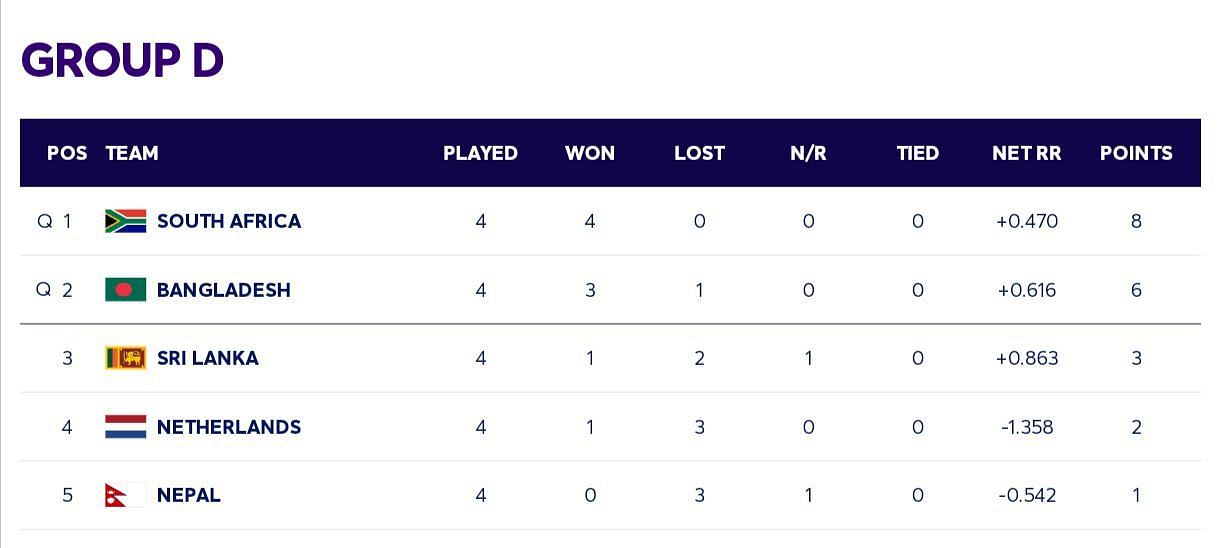Click the South Africa flag icon
1220x548 pixels.
click(126, 221)
